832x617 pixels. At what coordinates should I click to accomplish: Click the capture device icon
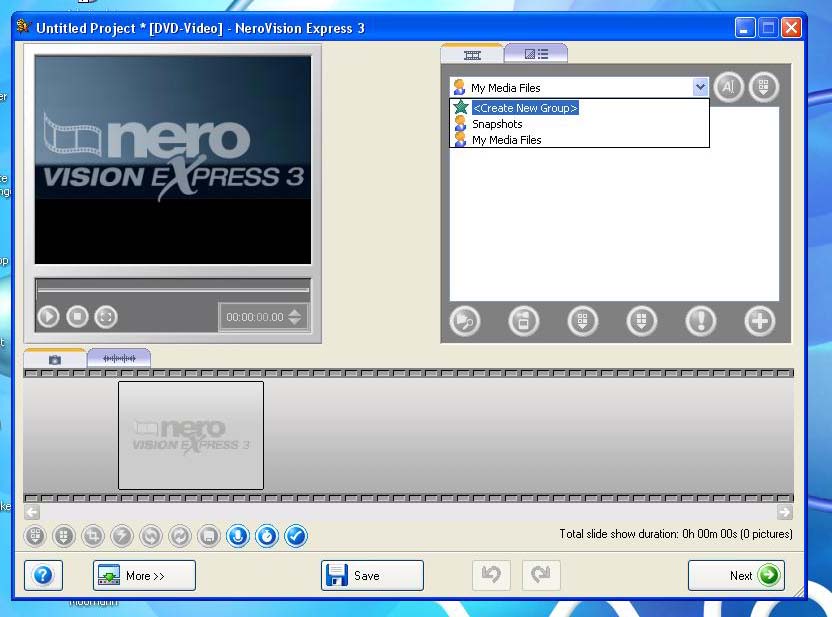(524, 321)
